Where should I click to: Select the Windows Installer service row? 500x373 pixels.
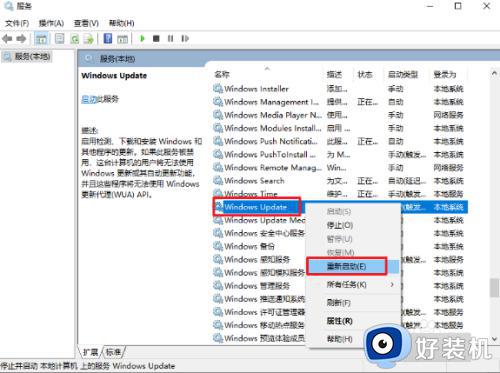(x=340, y=89)
